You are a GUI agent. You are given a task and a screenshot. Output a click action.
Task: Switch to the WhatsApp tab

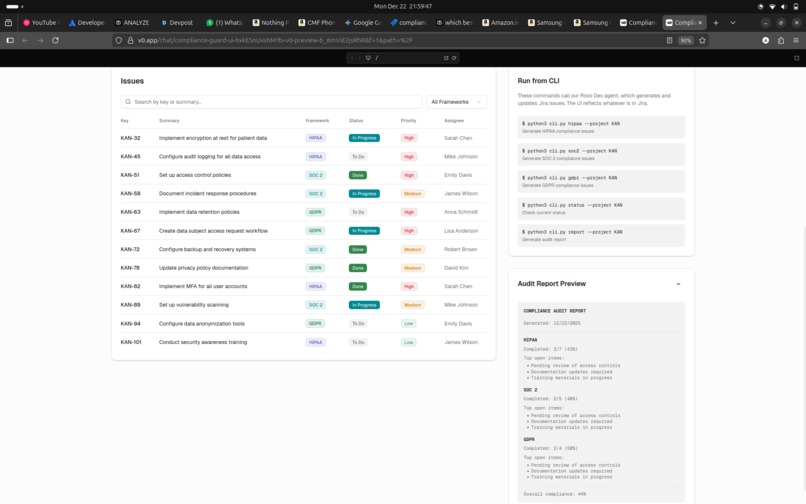pos(224,23)
